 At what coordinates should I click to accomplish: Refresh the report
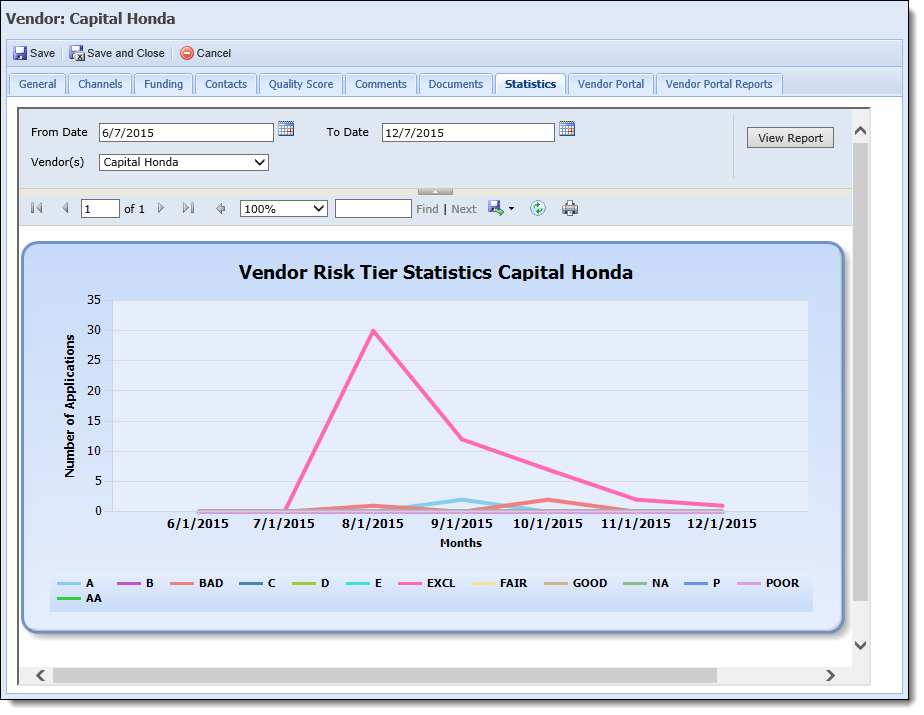[x=537, y=208]
